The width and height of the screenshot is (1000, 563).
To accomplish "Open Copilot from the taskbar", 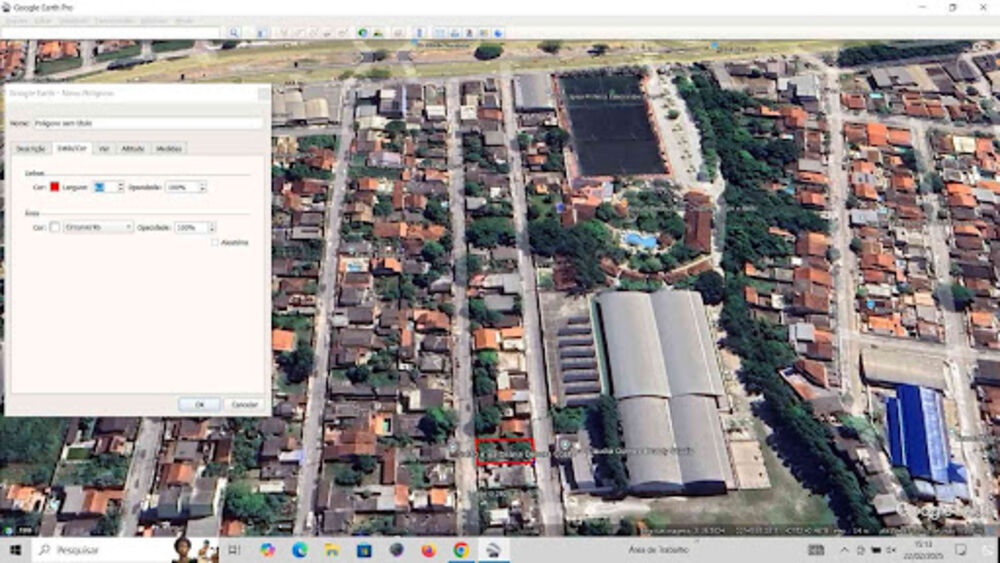I will (267, 550).
